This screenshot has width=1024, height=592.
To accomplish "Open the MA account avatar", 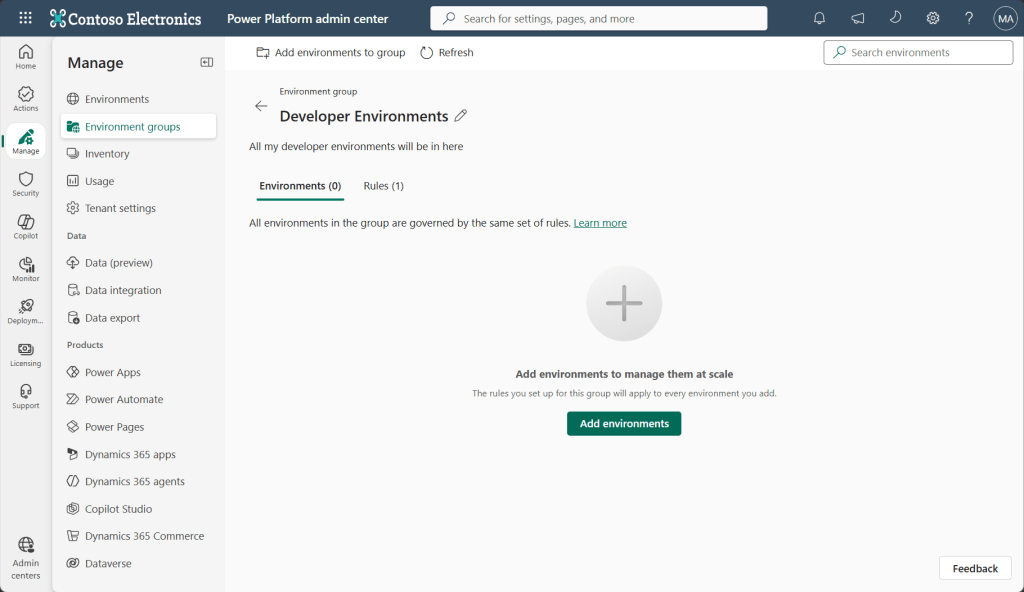I will [1005, 18].
